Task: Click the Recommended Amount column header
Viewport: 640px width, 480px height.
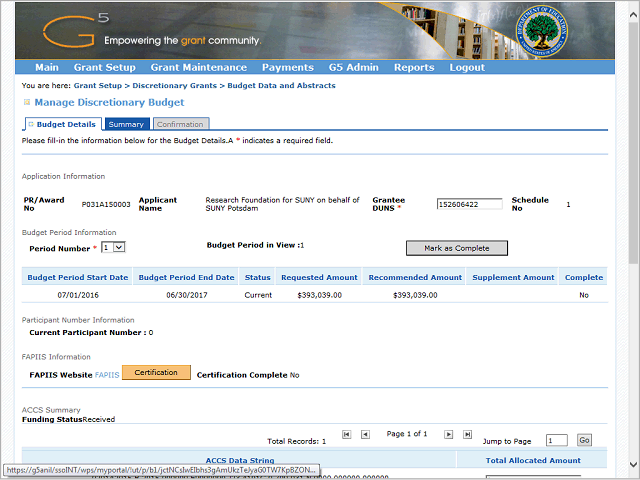Action: click(415, 278)
